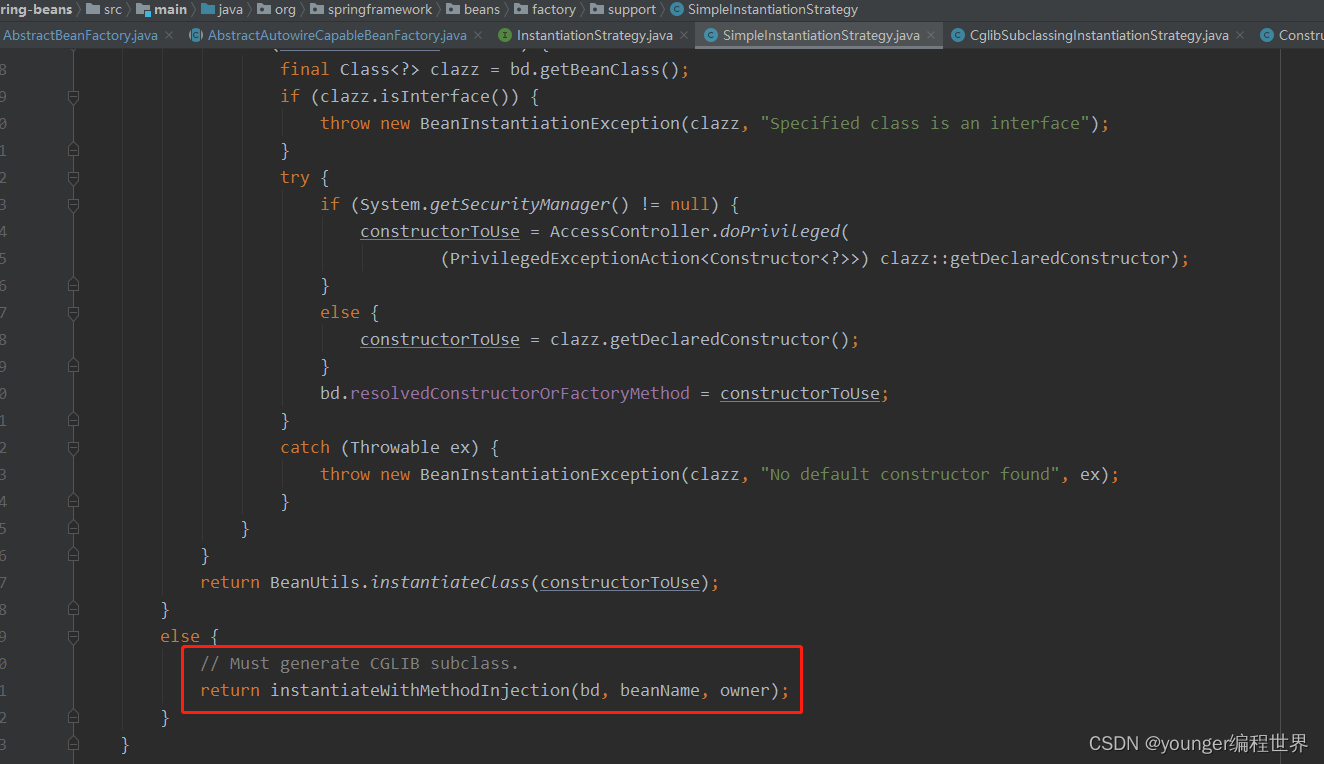The image size is (1324, 764).
Task: Open the AbstractAutowireCapableBeanFactory.java tab
Action: (x=337, y=35)
